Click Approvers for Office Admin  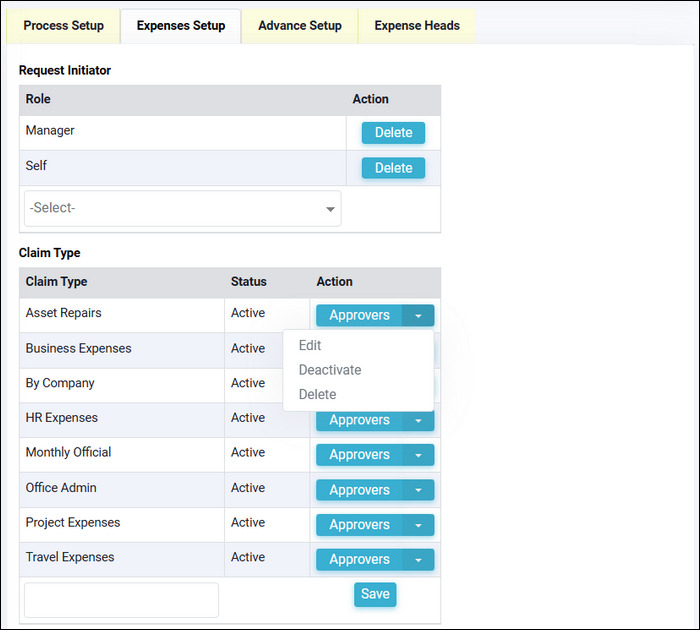pyautogui.click(x=359, y=490)
